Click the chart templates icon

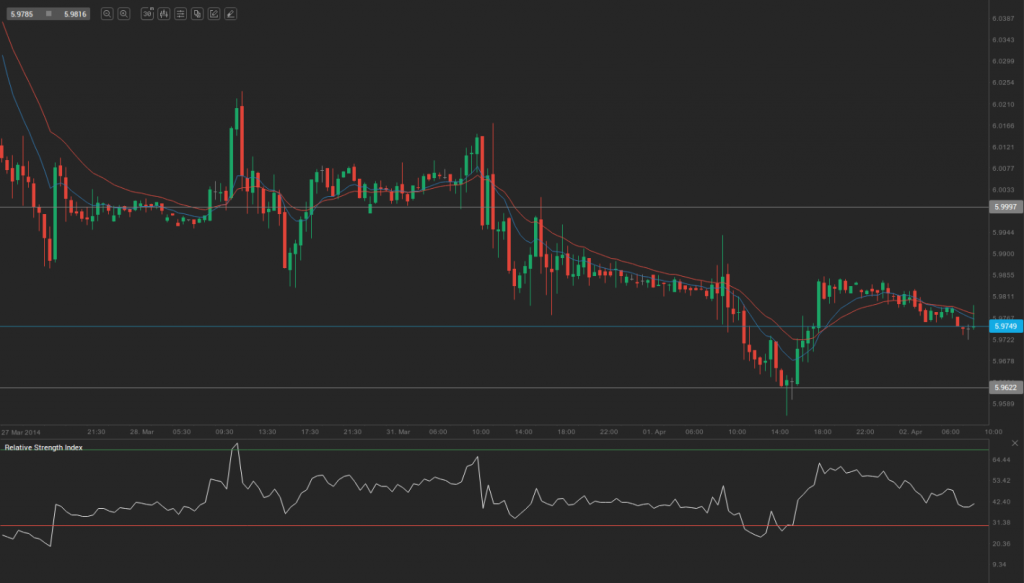pos(198,14)
